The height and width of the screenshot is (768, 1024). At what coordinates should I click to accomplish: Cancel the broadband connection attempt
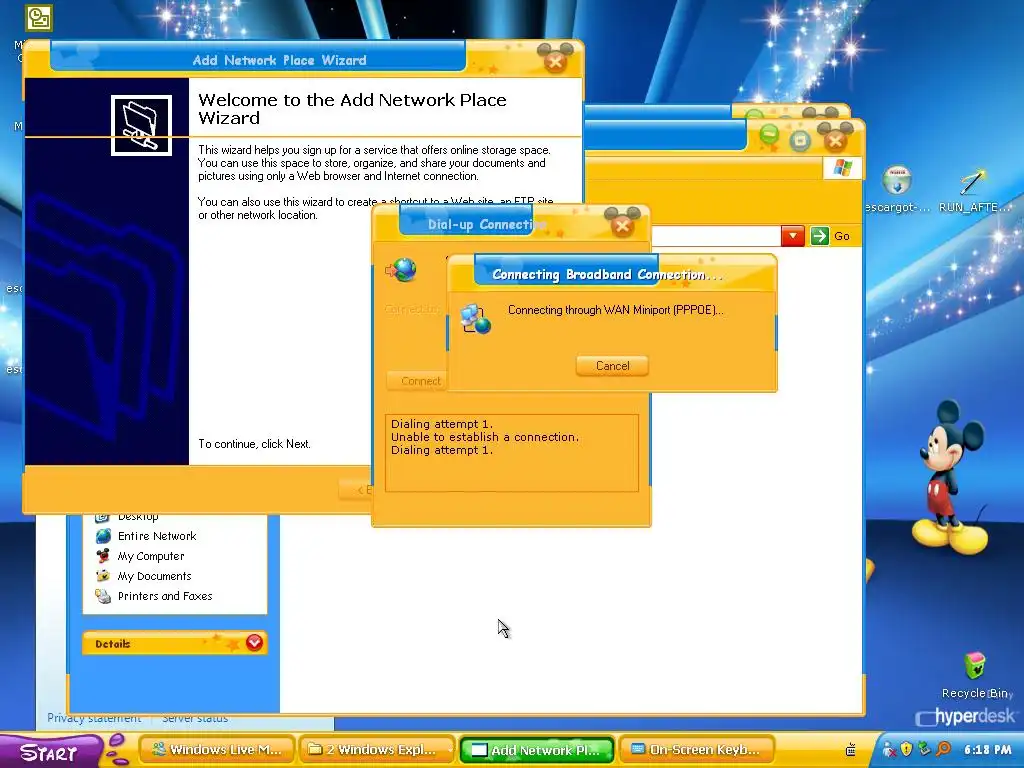pyautogui.click(x=612, y=366)
